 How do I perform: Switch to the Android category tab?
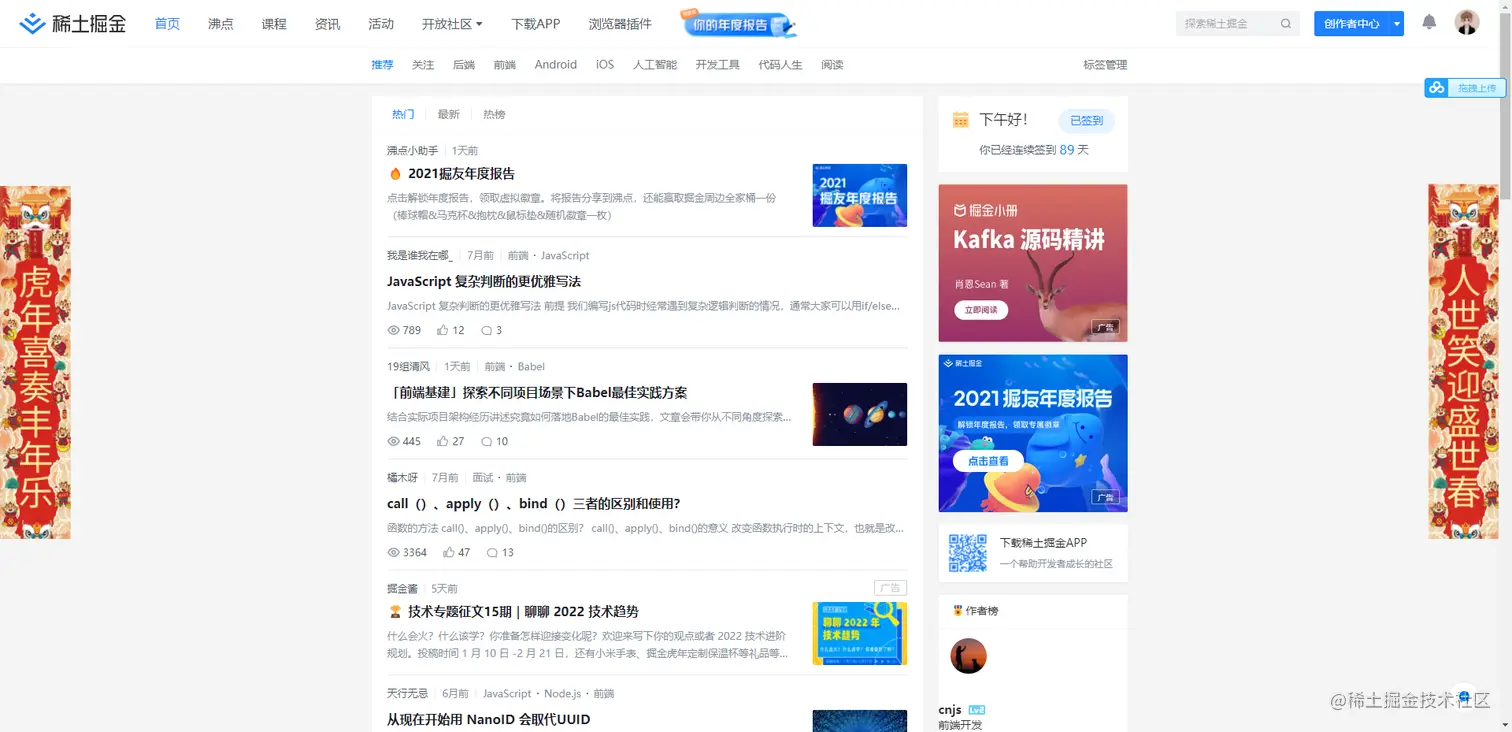pyautogui.click(x=556, y=65)
